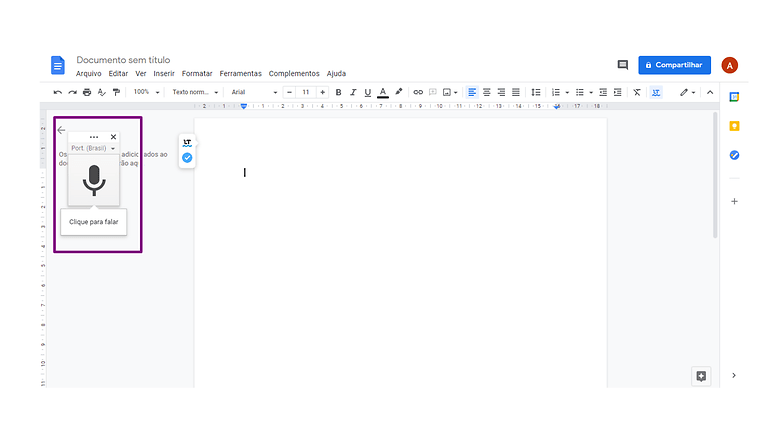Open the account avatar menu
This screenshot has width=782, height=440.
729,65
